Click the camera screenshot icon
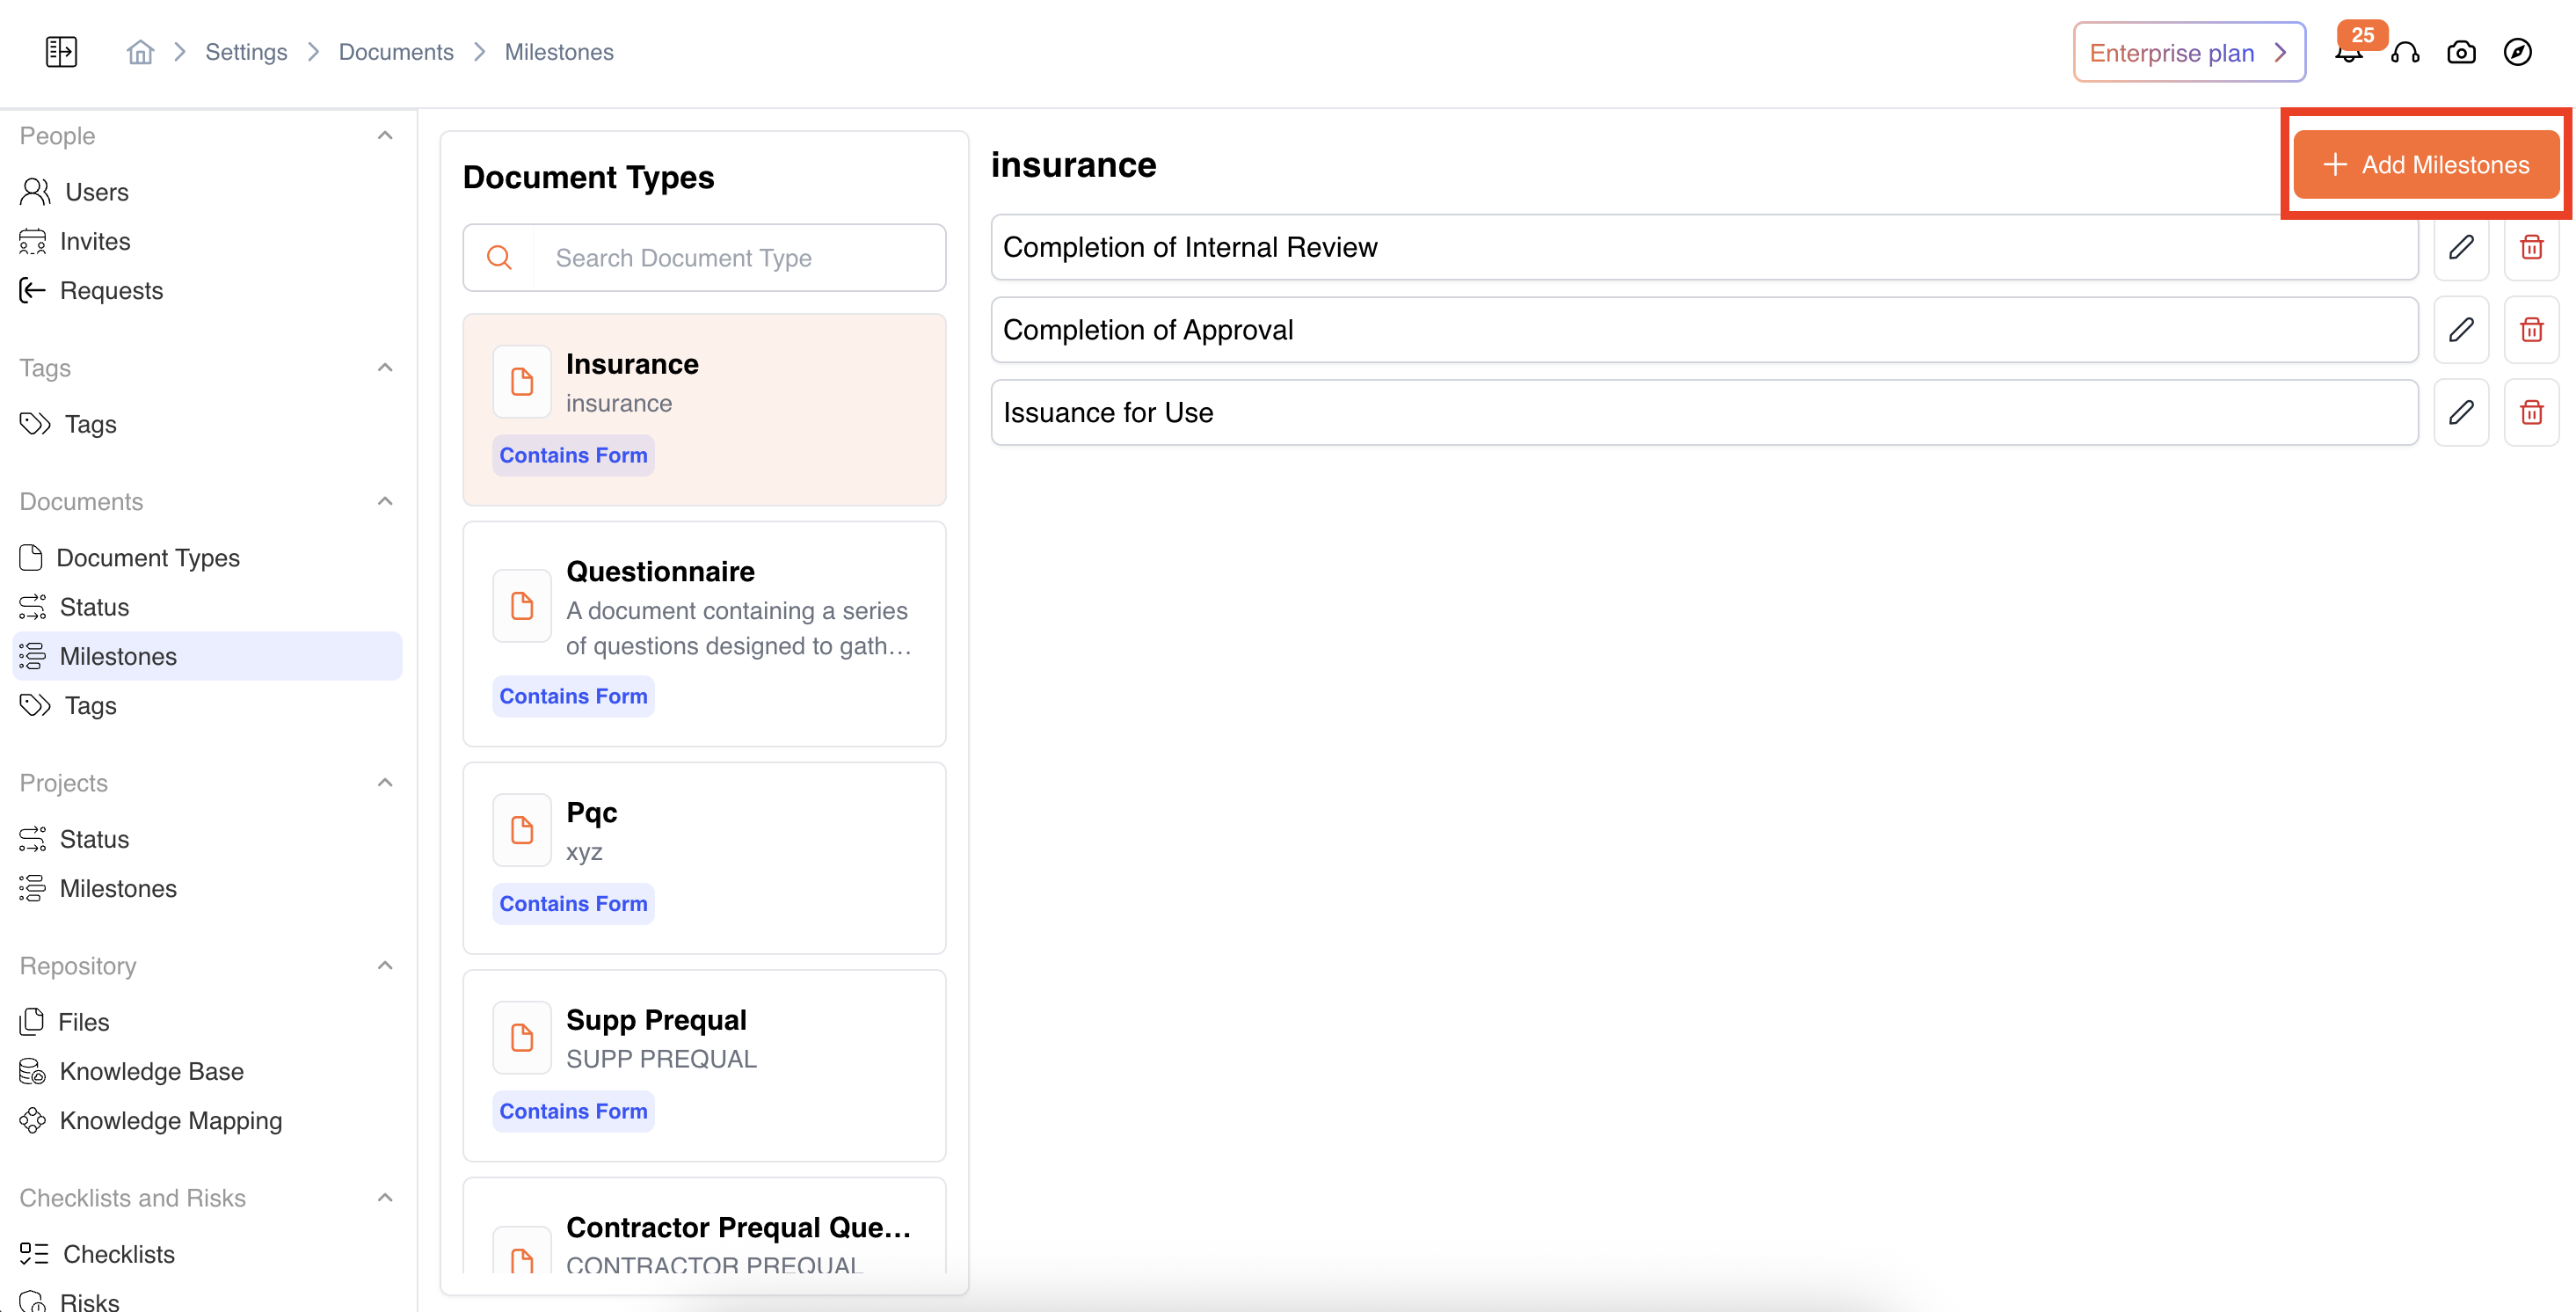This screenshot has height=1312, width=2576. pyautogui.click(x=2461, y=52)
